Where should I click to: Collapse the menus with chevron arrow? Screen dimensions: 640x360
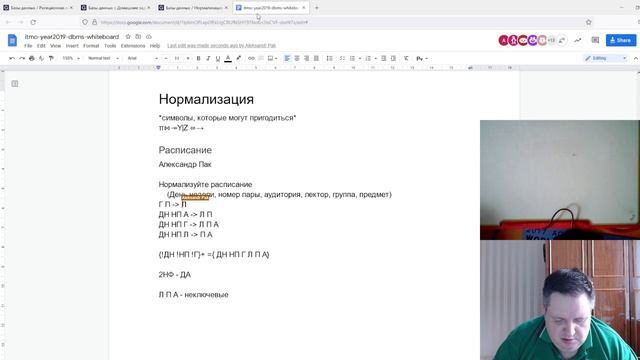click(636, 58)
